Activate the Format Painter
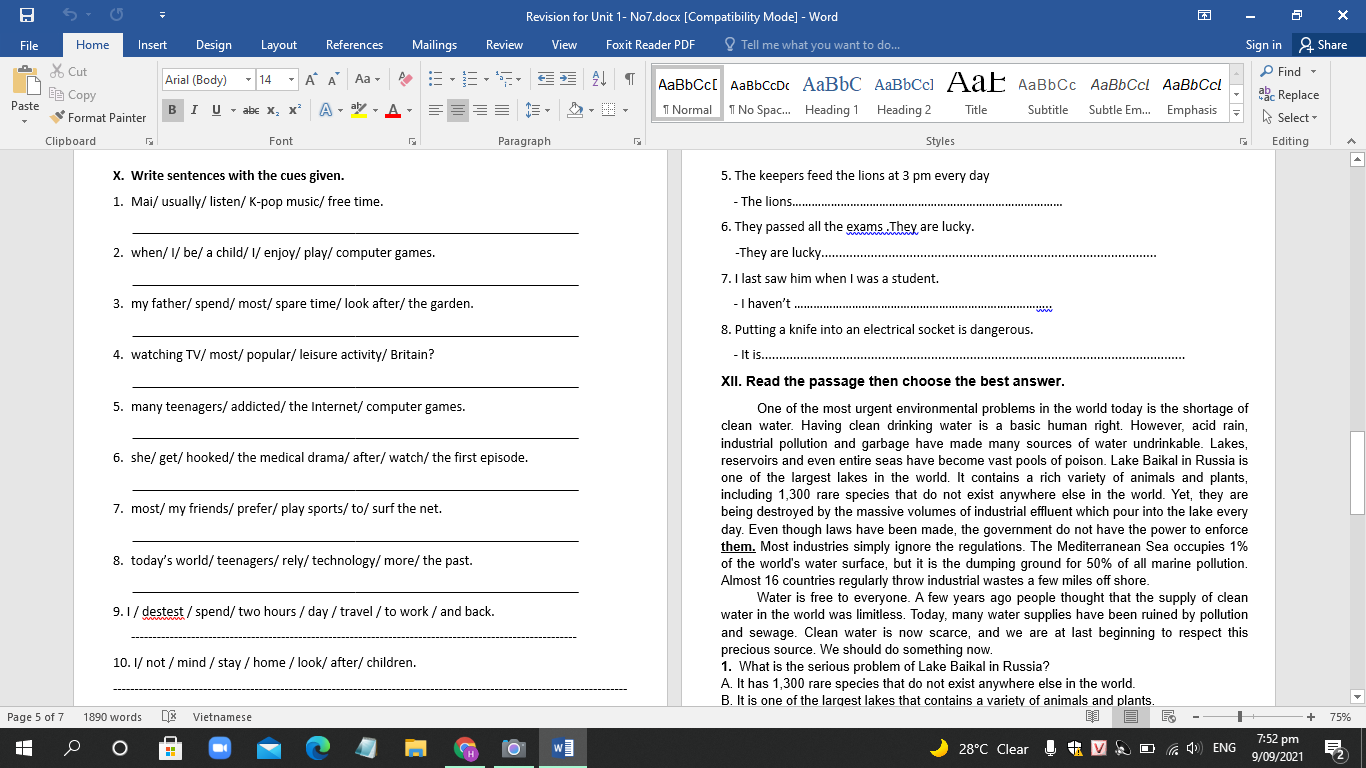Image resolution: width=1366 pixels, height=768 pixels. 98,117
